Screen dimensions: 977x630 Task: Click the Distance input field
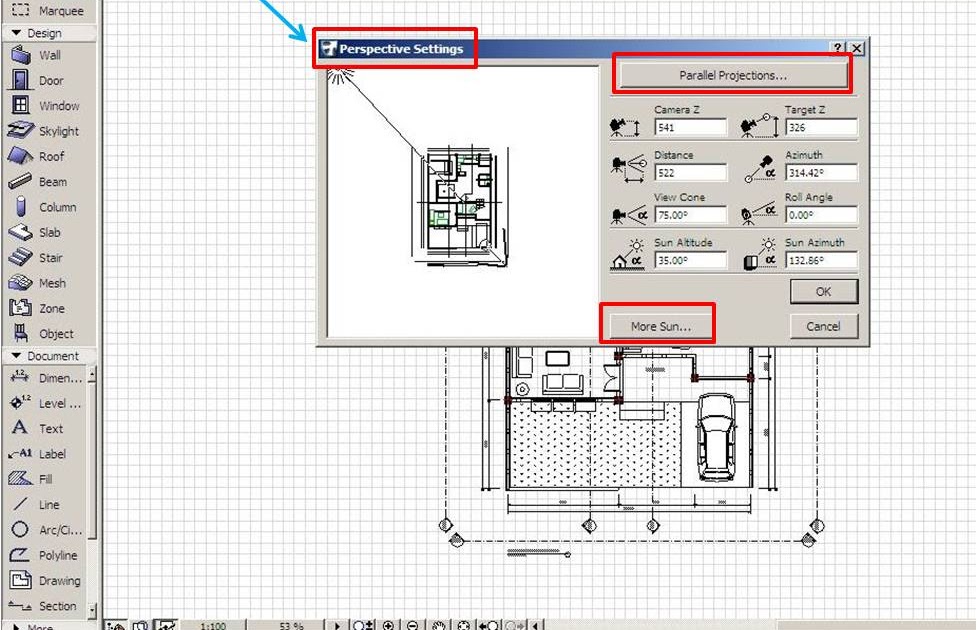tap(690, 173)
